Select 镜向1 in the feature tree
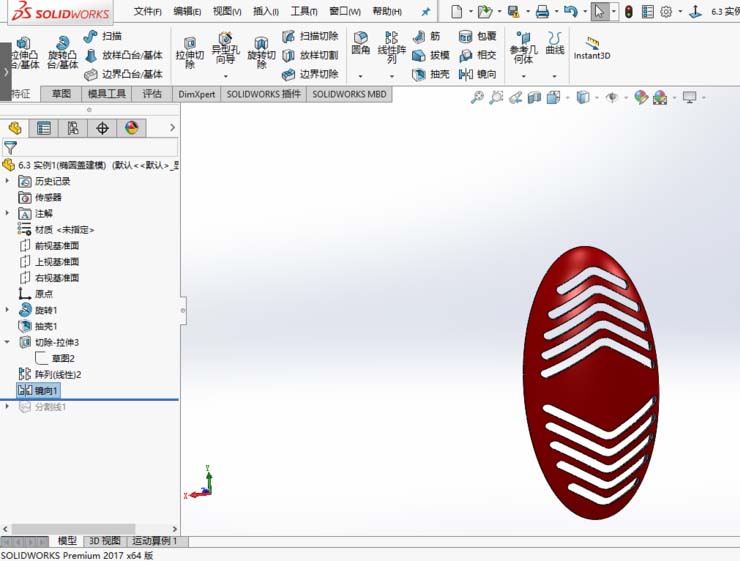 click(38, 391)
